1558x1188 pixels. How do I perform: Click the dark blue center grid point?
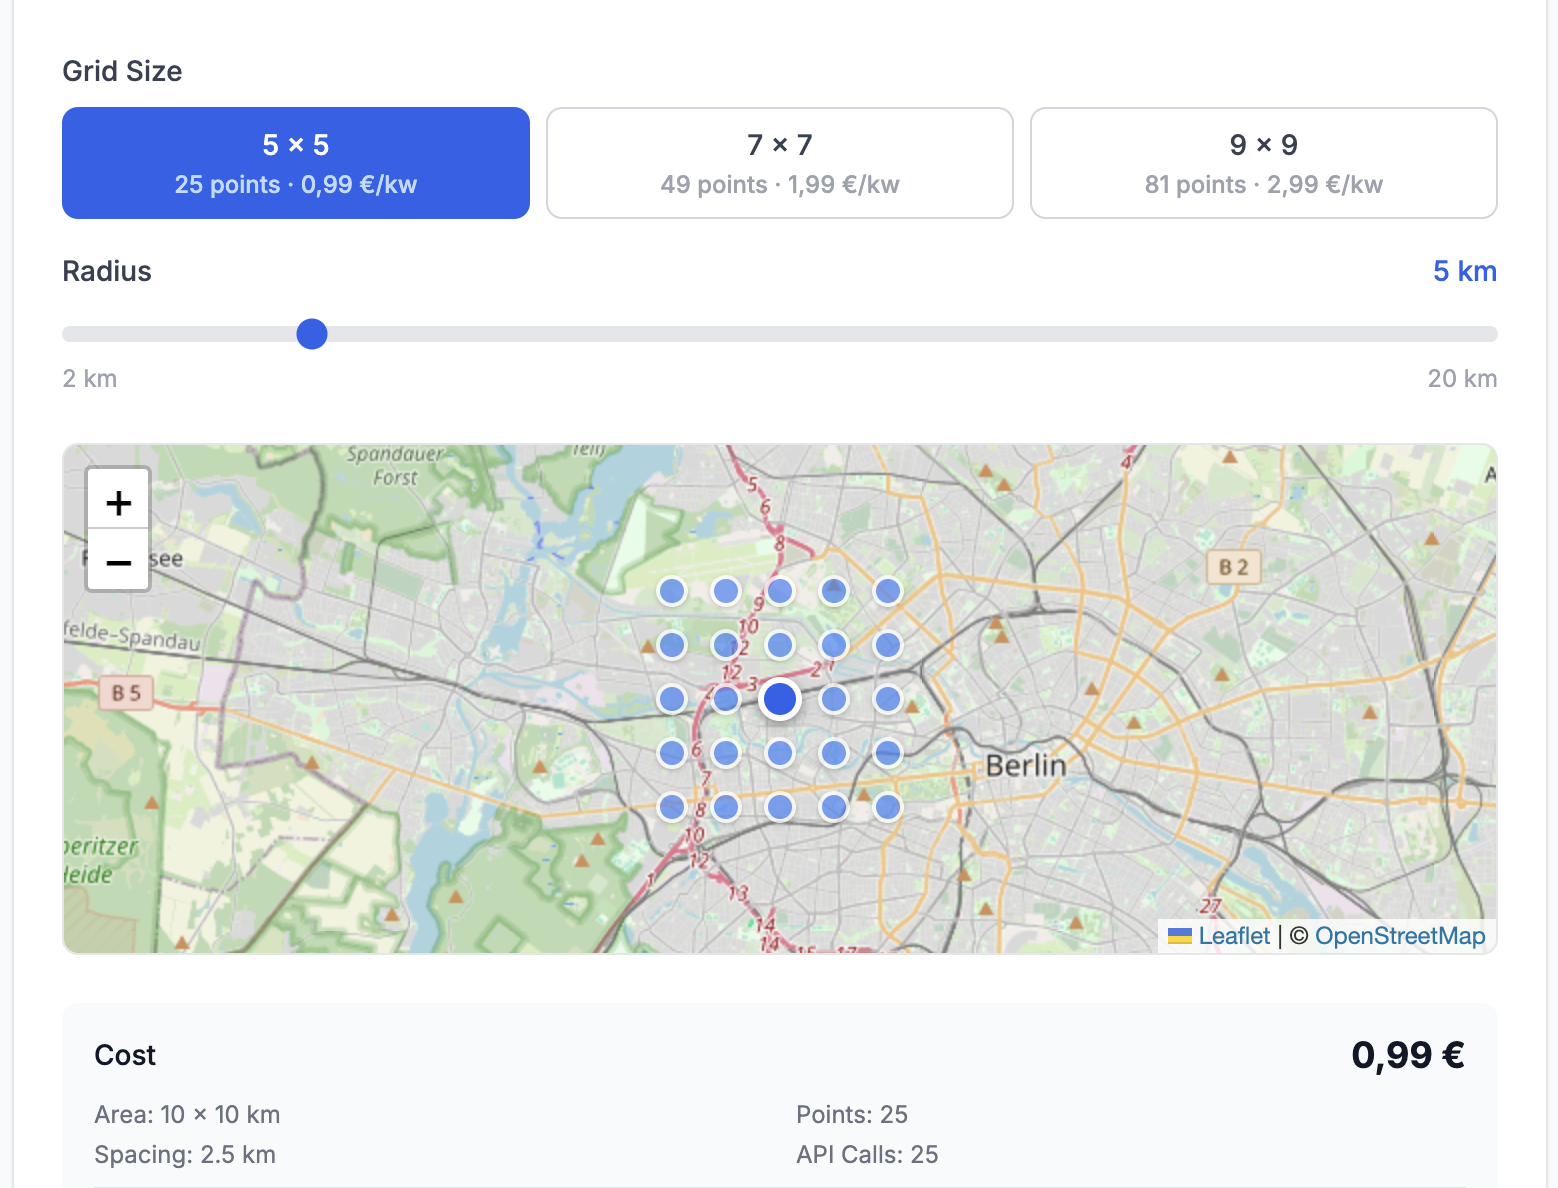(780, 699)
